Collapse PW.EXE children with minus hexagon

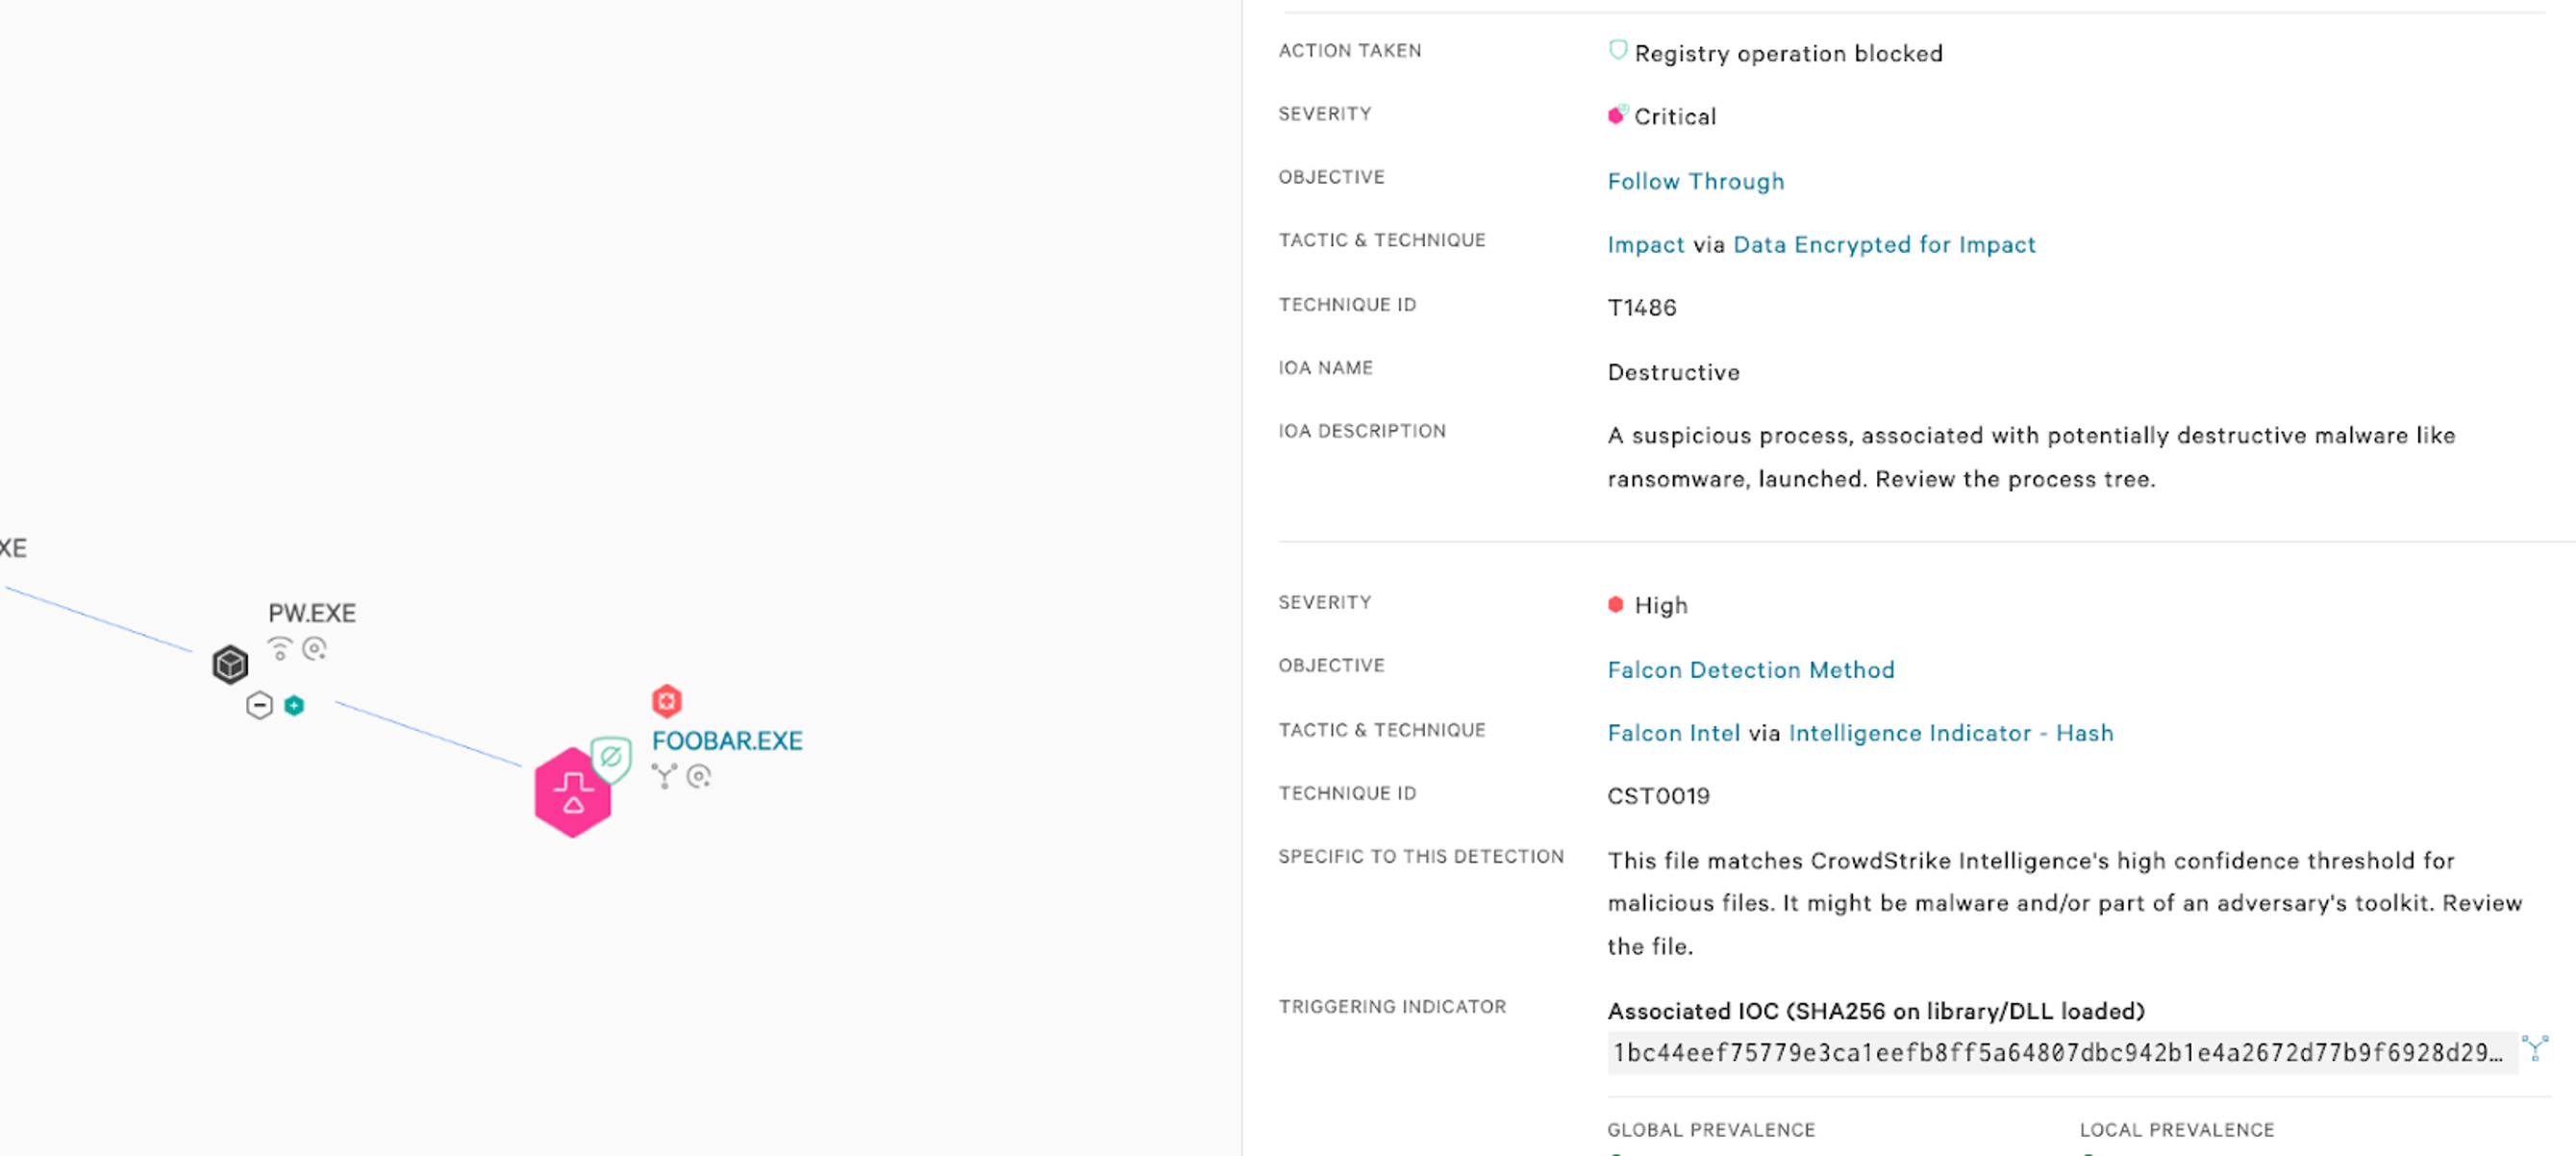coord(259,705)
